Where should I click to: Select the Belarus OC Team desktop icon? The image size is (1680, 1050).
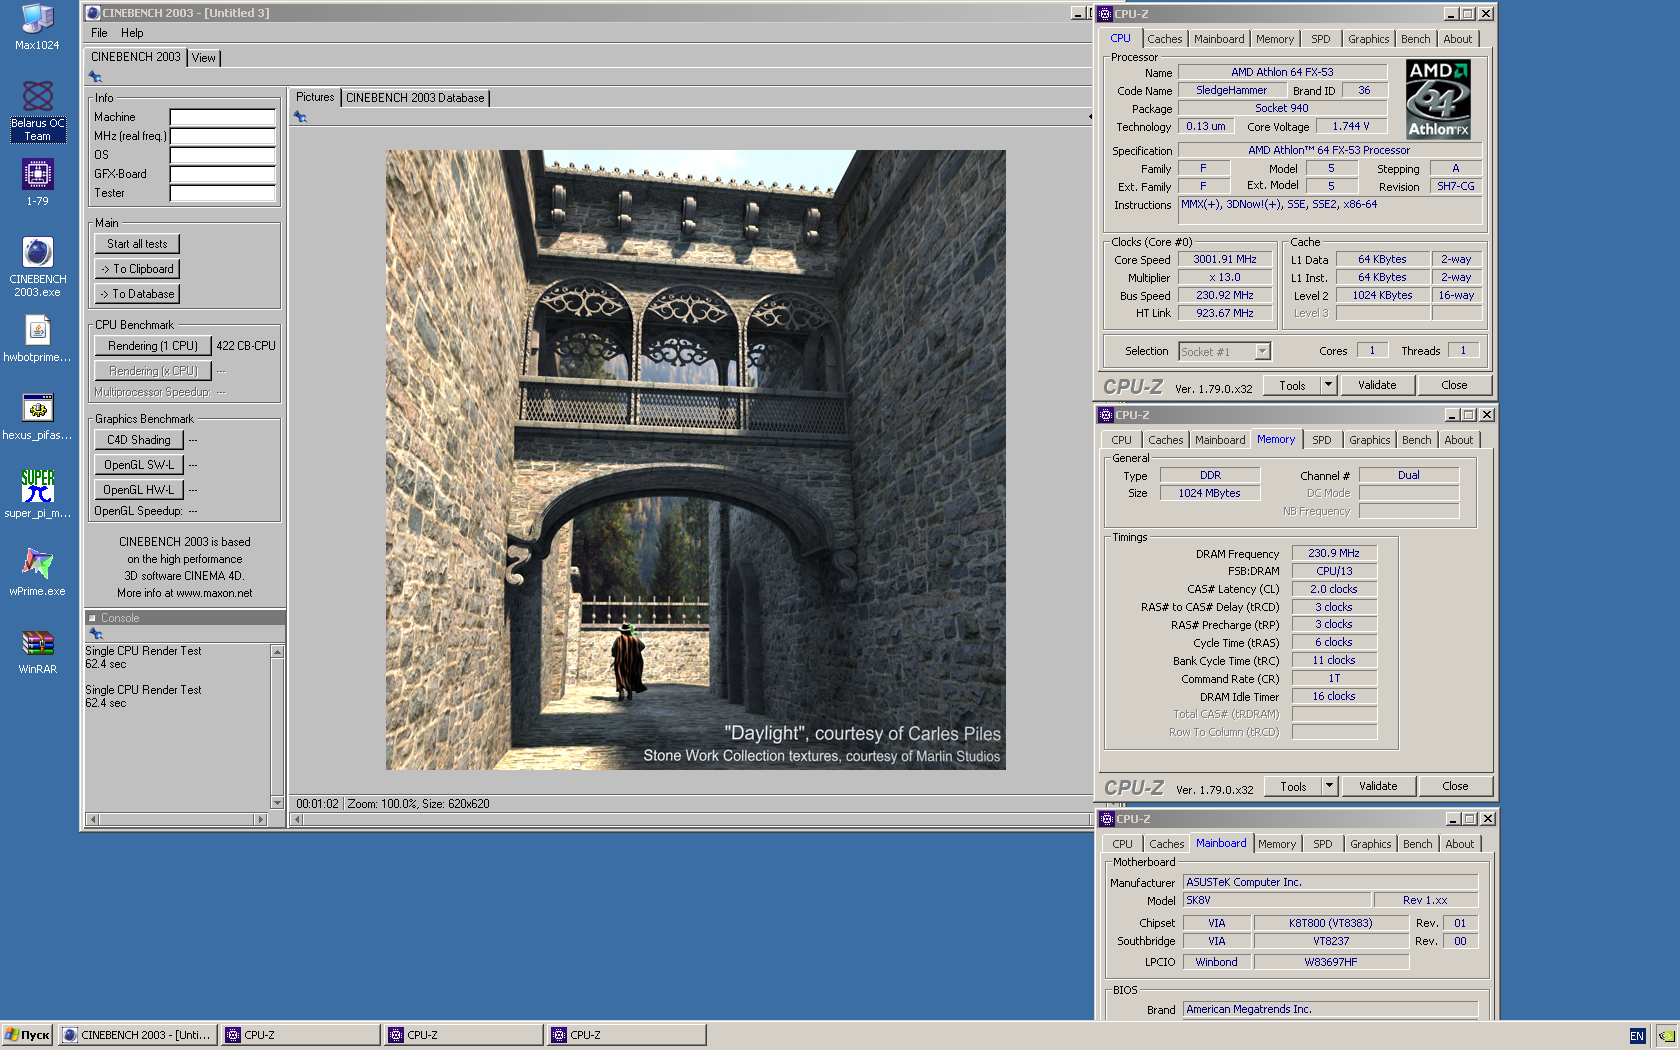(x=37, y=112)
